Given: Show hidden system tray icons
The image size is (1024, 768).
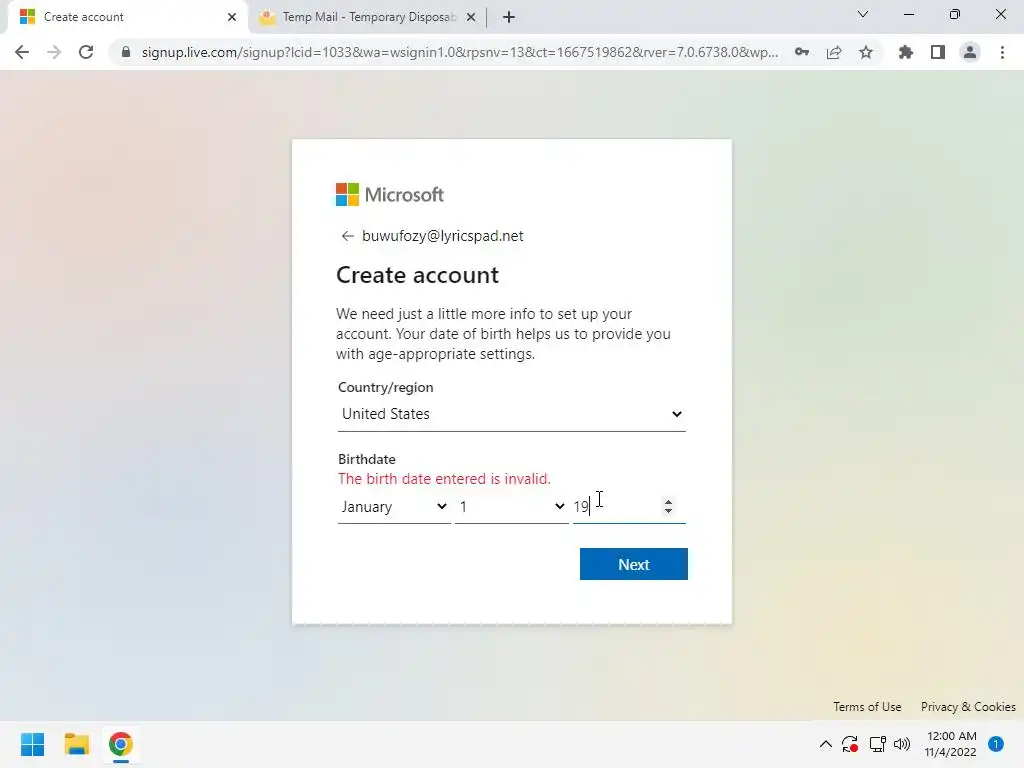Looking at the screenshot, I should coord(825,744).
